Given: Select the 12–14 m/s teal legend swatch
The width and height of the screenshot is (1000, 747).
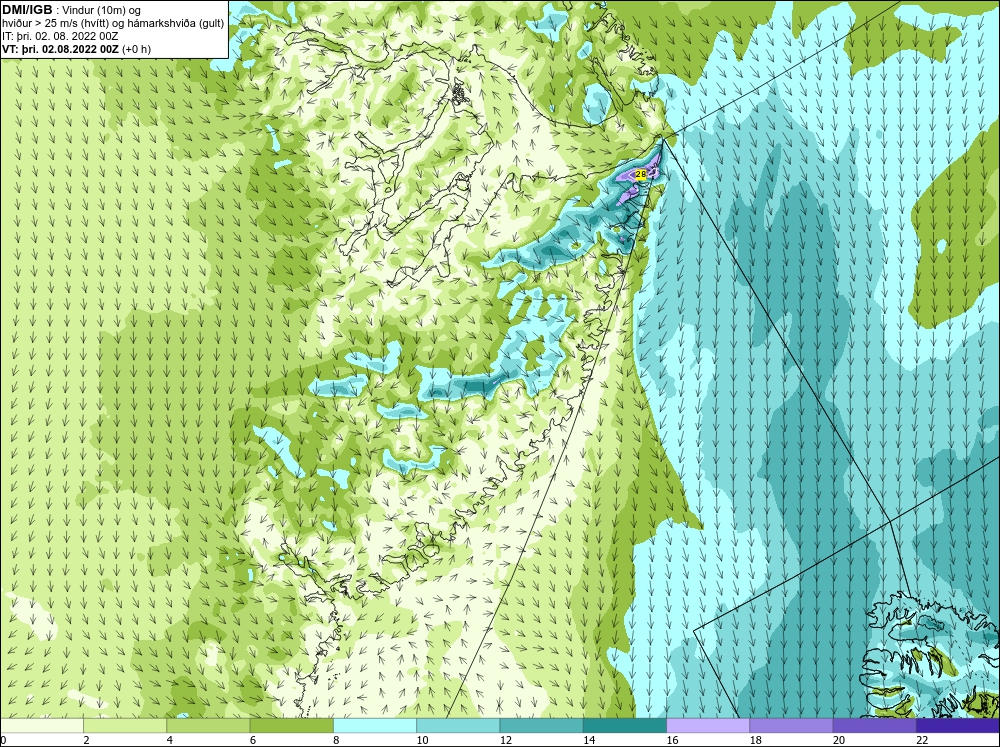Looking at the screenshot, I should [x=541, y=725].
